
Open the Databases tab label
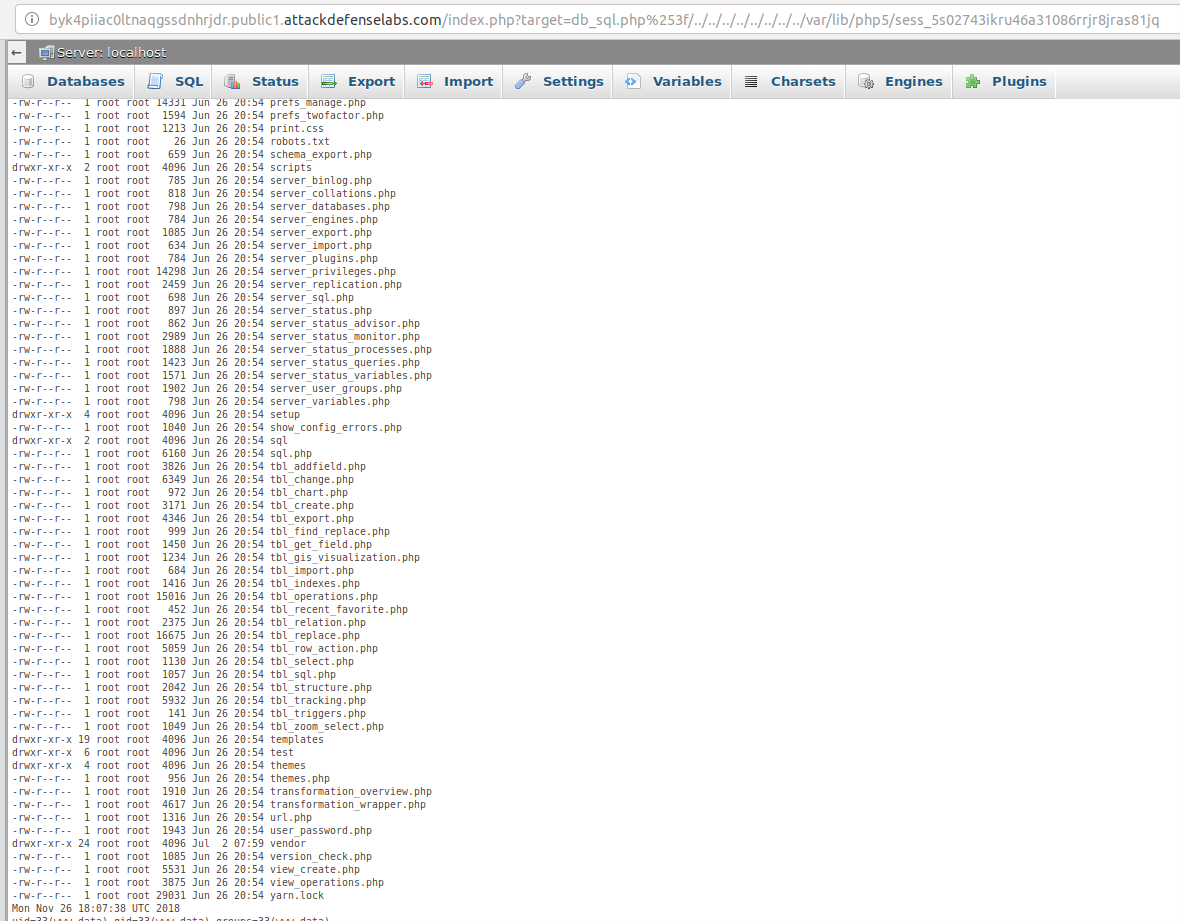tap(85, 82)
